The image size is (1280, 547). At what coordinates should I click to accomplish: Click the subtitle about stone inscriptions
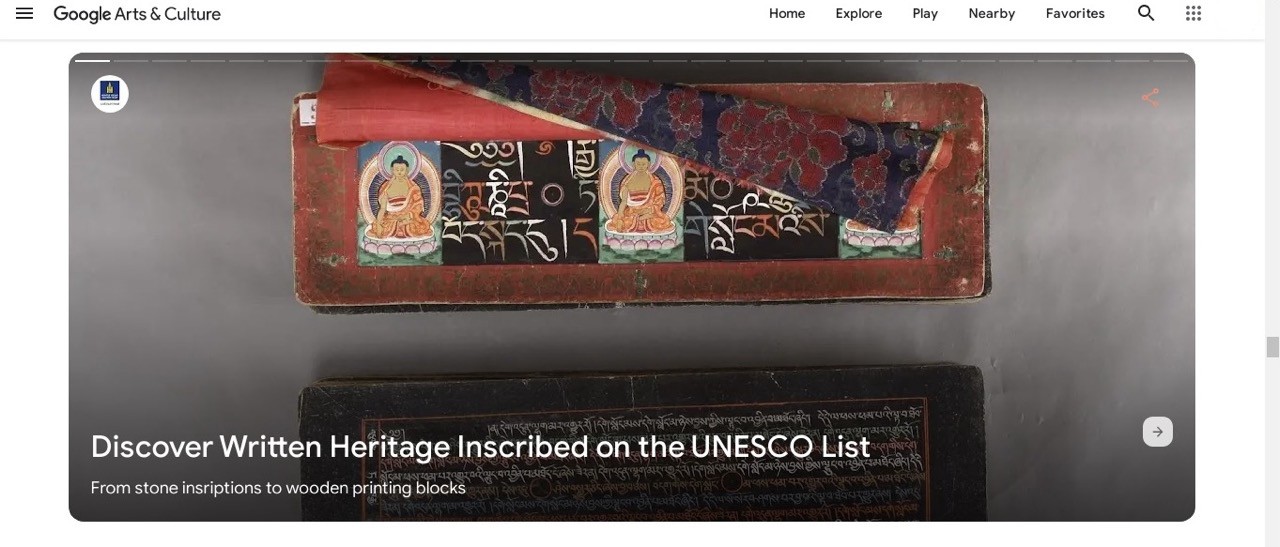[x=278, y=488]
